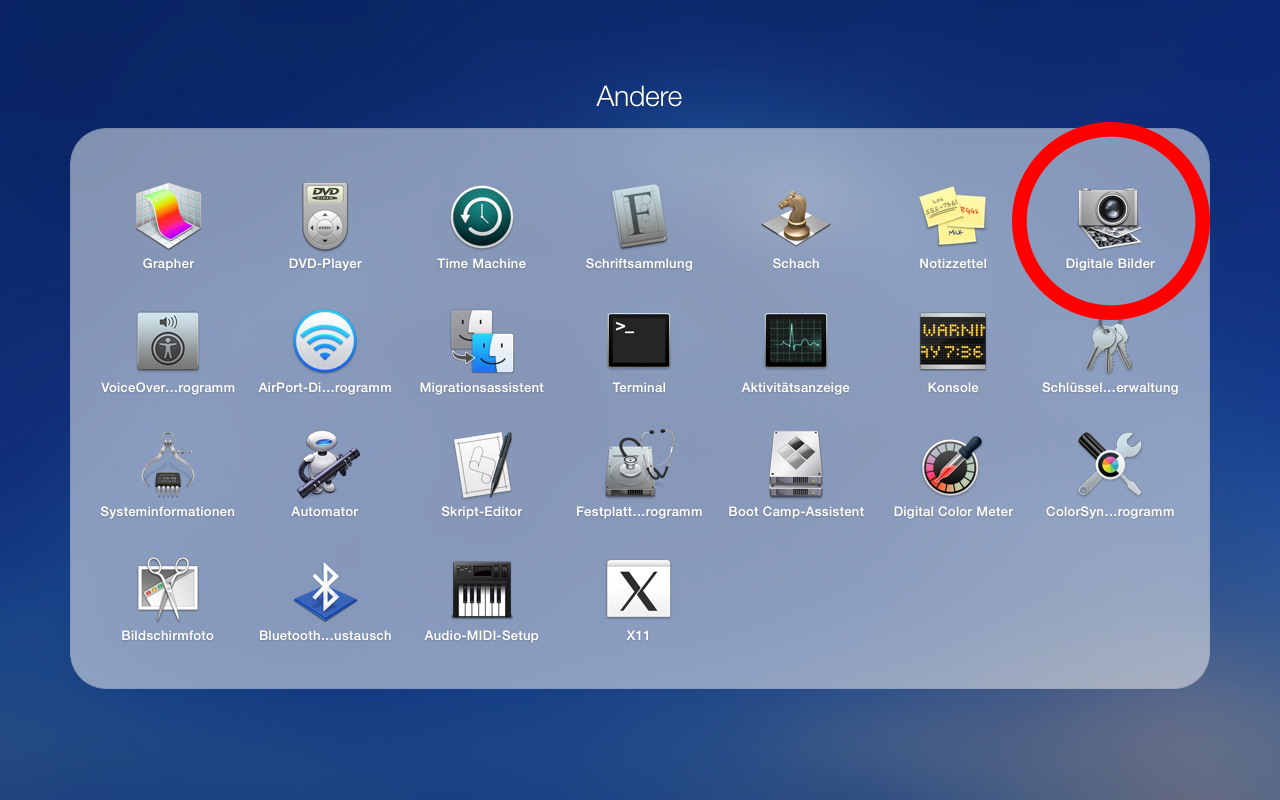1280x800 pixels.
Task: Launch Aktivitätsanzeige monitor
Action: (795, 341)
